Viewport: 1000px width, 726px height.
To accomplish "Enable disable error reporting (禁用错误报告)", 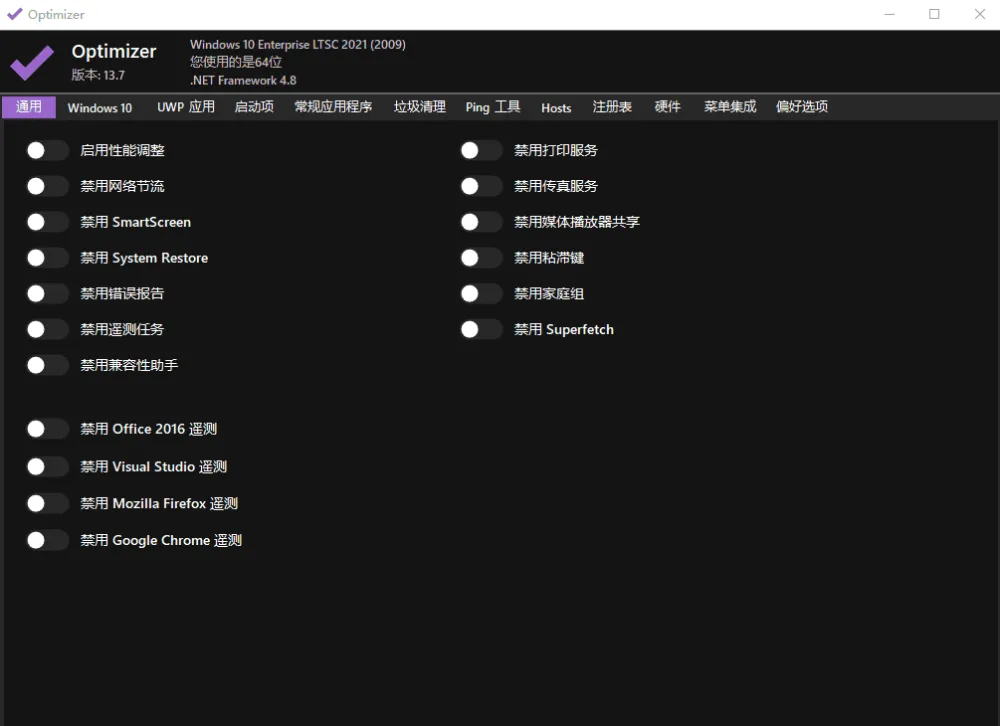I will (46, 293).
